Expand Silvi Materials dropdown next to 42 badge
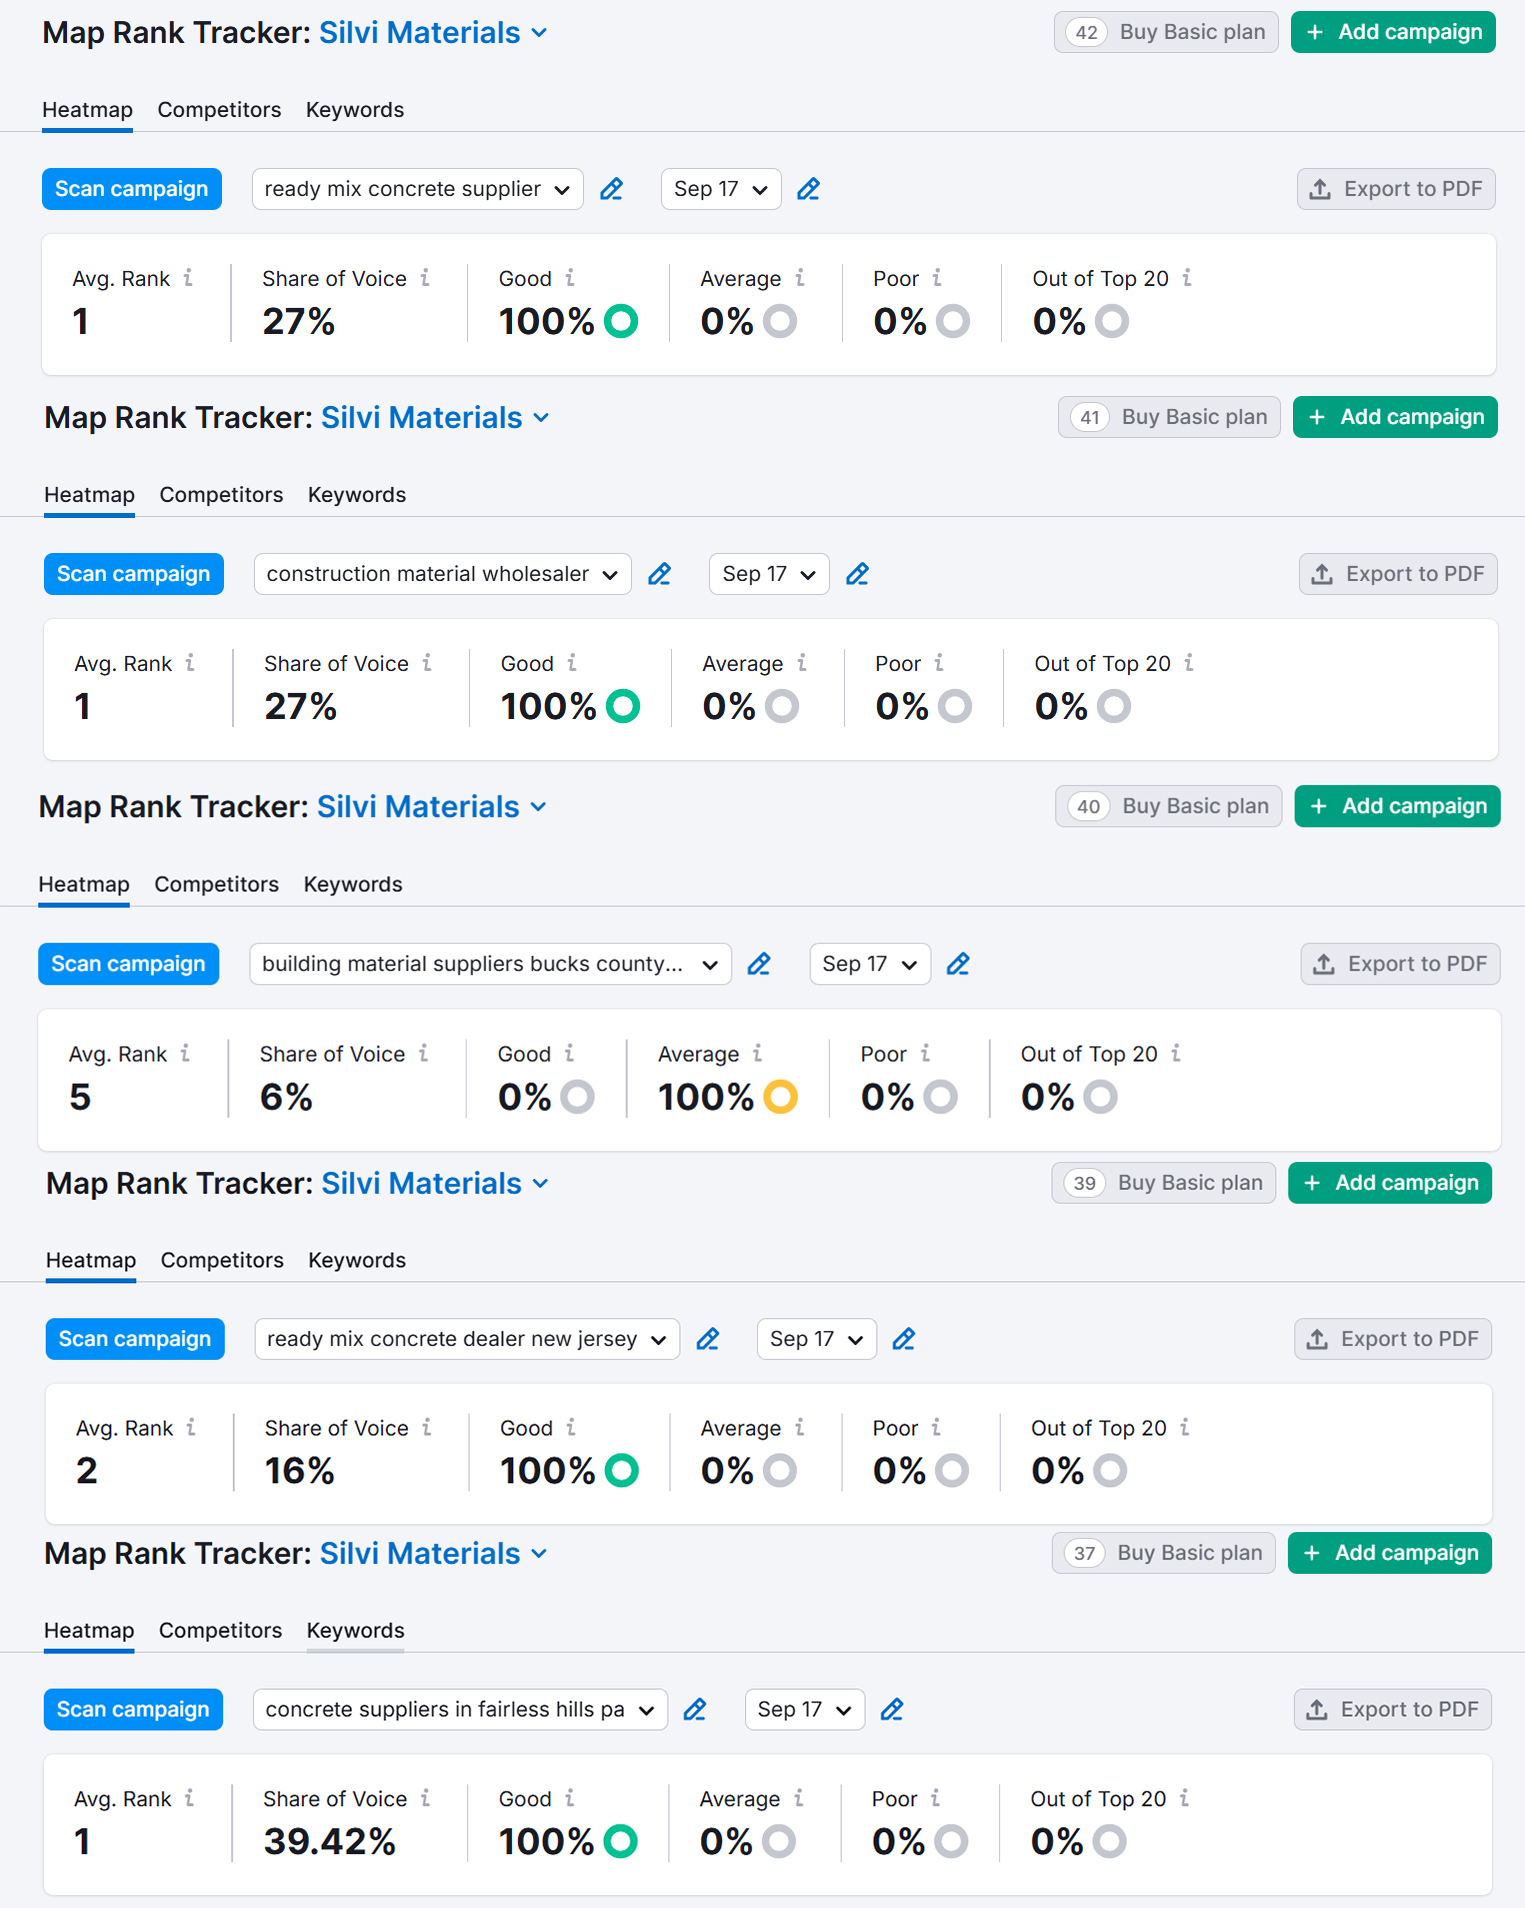 (539, 33)
